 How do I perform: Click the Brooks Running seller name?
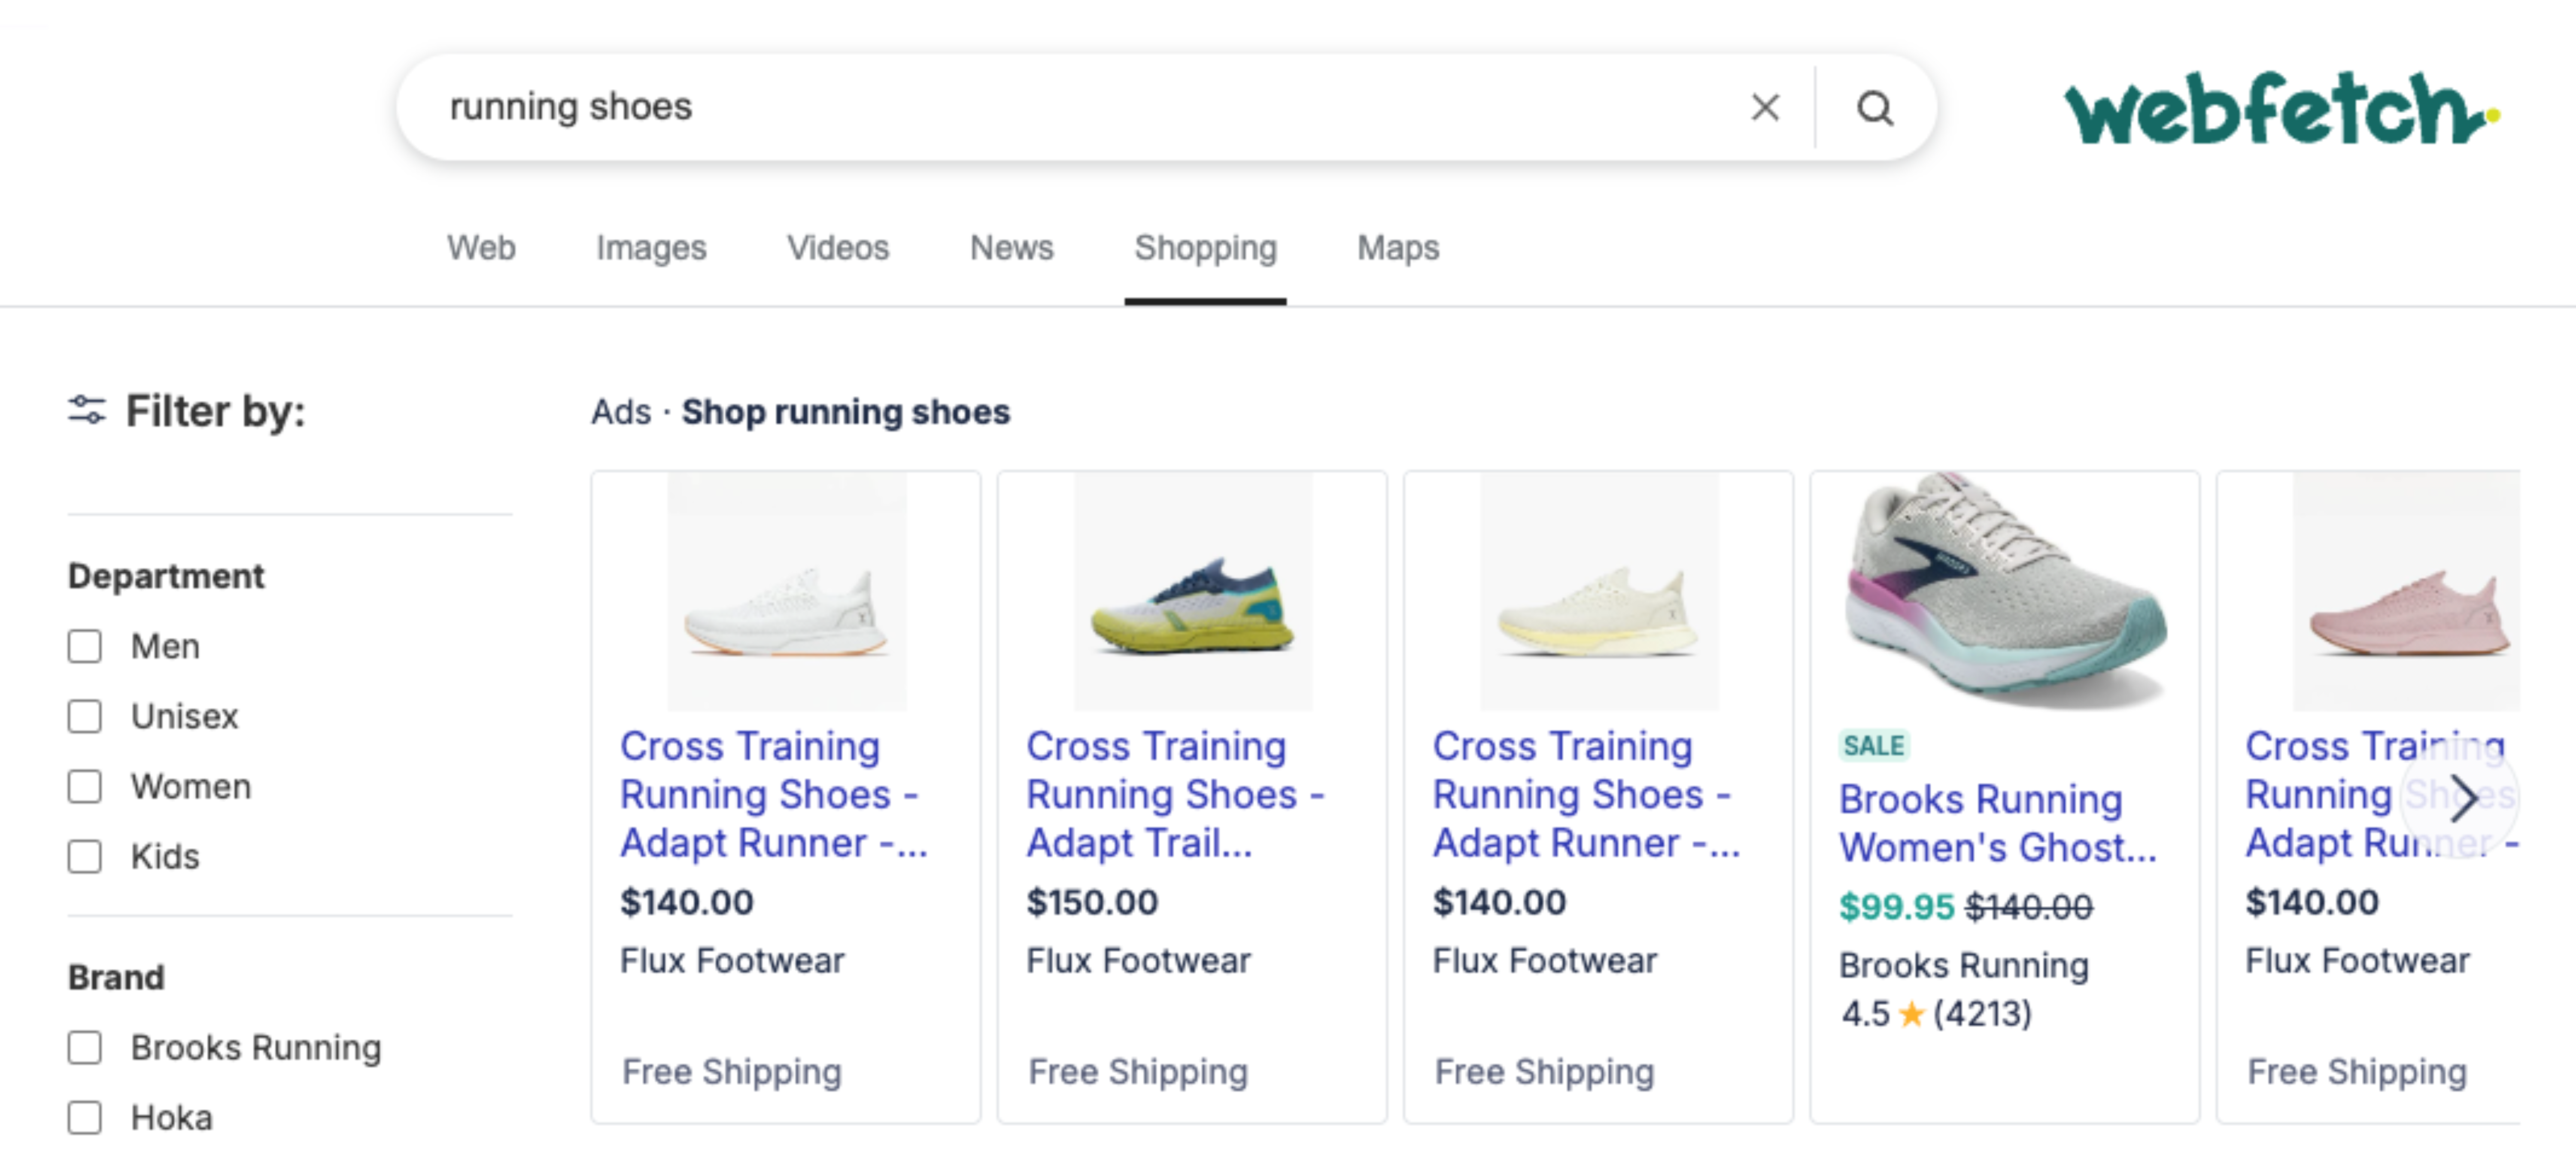click(1964, 965)
